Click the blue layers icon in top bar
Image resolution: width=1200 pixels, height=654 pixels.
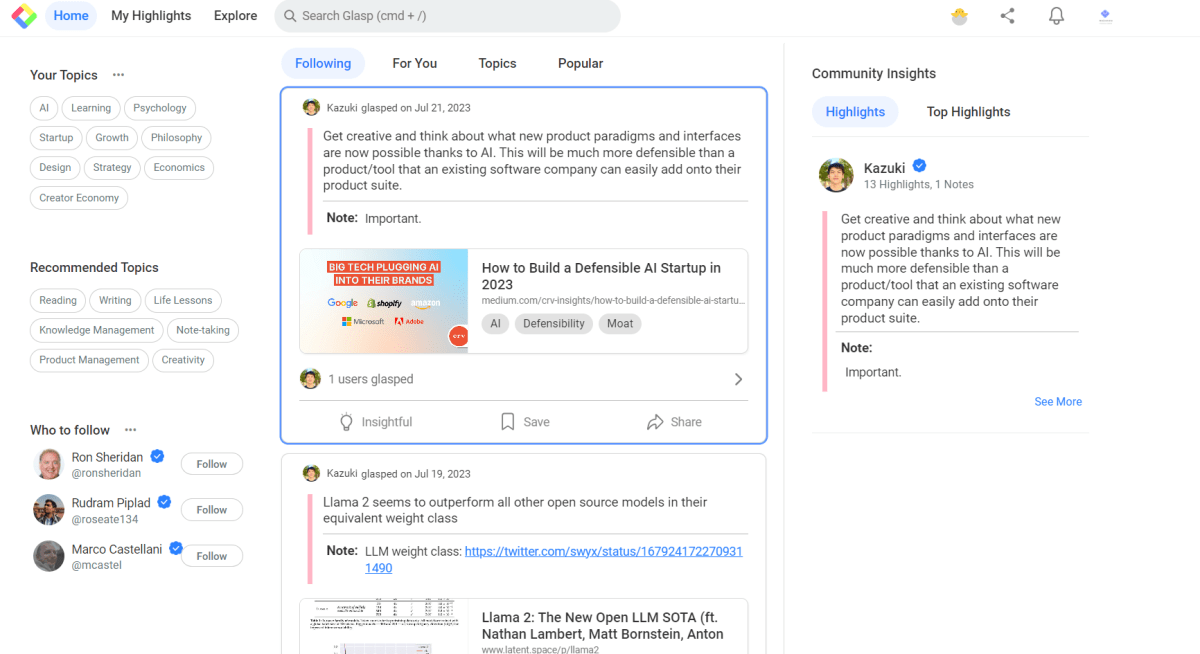pyautogui.click(x=1105, y=16)
